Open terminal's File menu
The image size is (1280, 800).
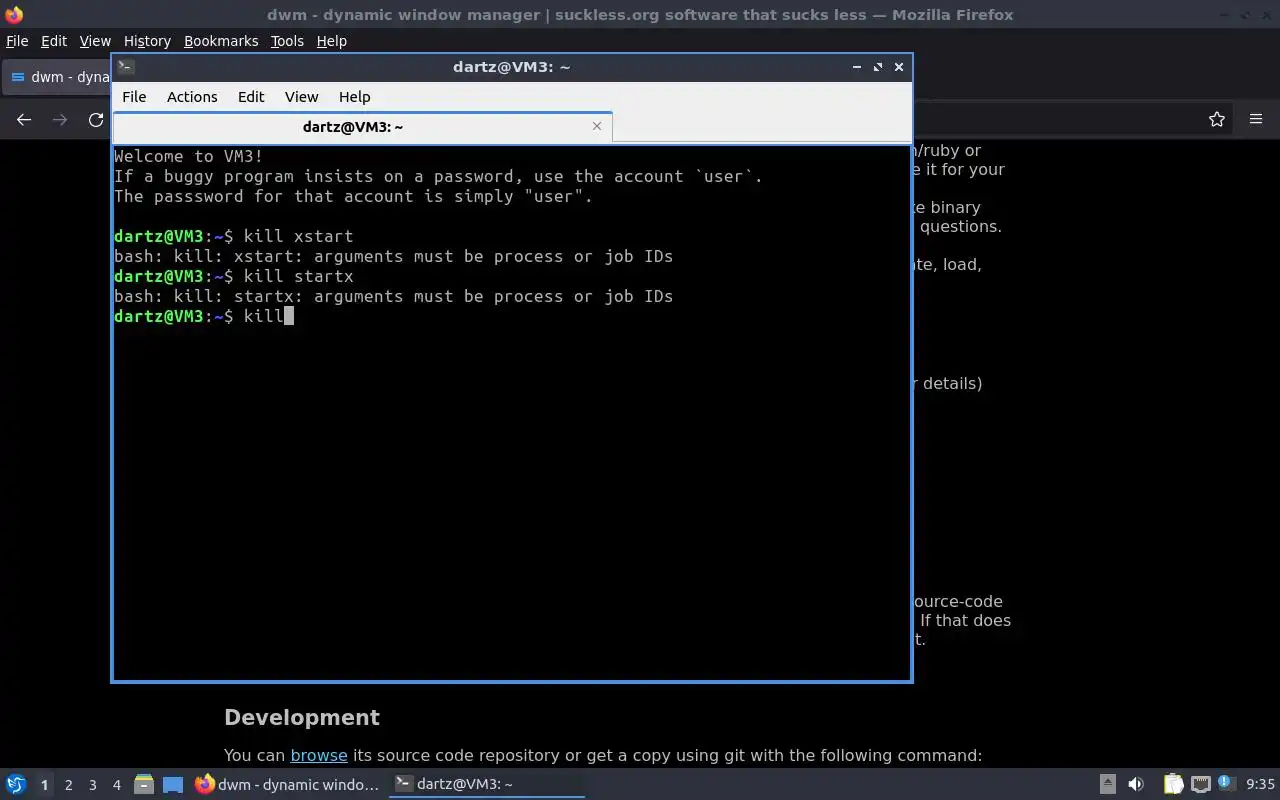(134, 97)
